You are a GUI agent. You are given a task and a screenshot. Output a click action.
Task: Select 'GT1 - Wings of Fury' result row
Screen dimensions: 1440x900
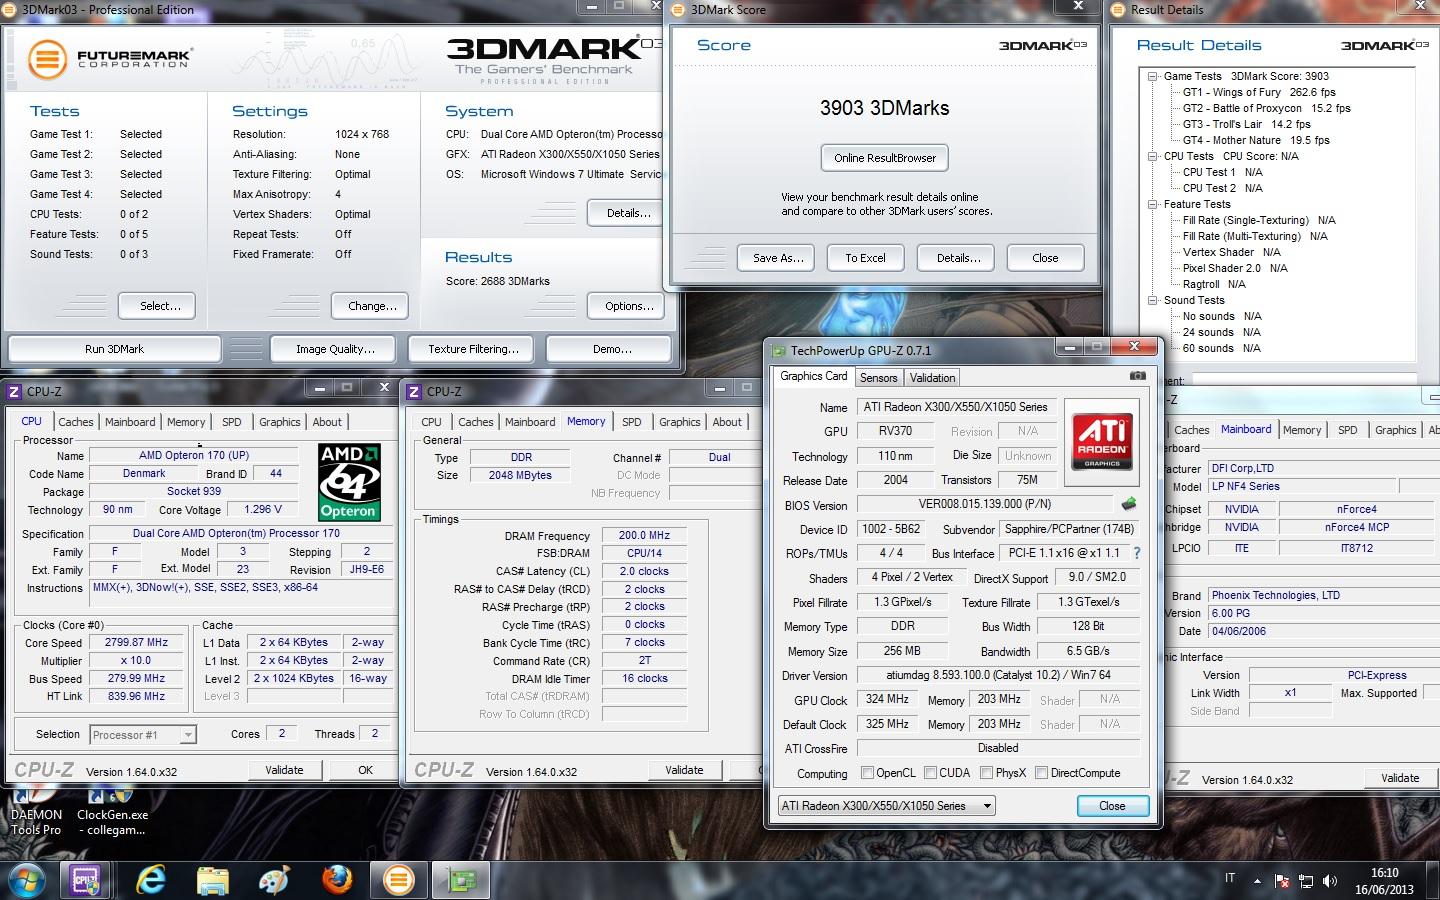(1259, 92)
